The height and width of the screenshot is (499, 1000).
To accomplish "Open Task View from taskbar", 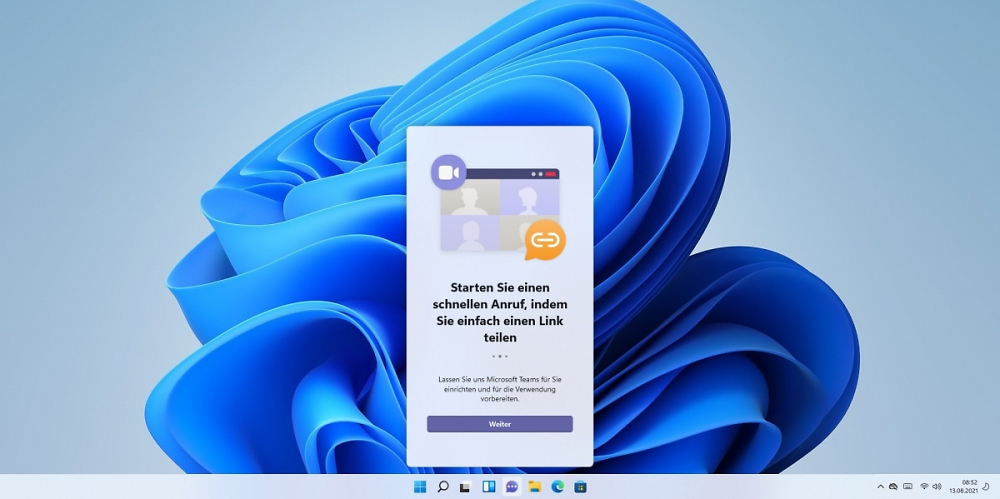I will point(465,487).
